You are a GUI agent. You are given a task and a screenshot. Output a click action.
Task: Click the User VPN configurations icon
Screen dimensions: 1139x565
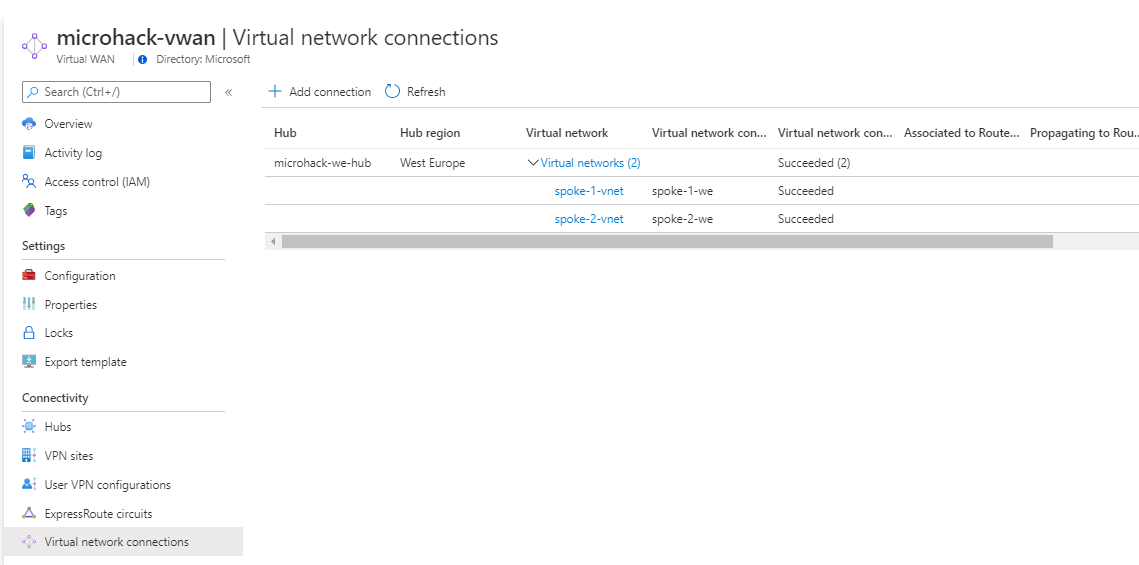29,484
